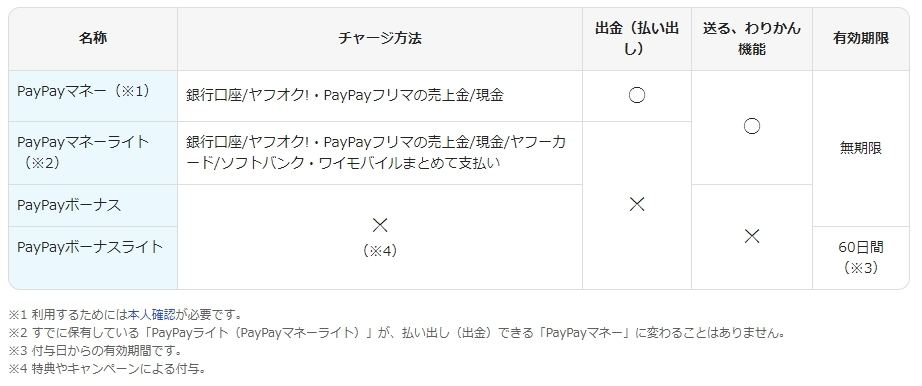Click the cross icon in the charge method column
This screenshot has height=386, width=922.
pyautogui.click(x=380, y=225)
